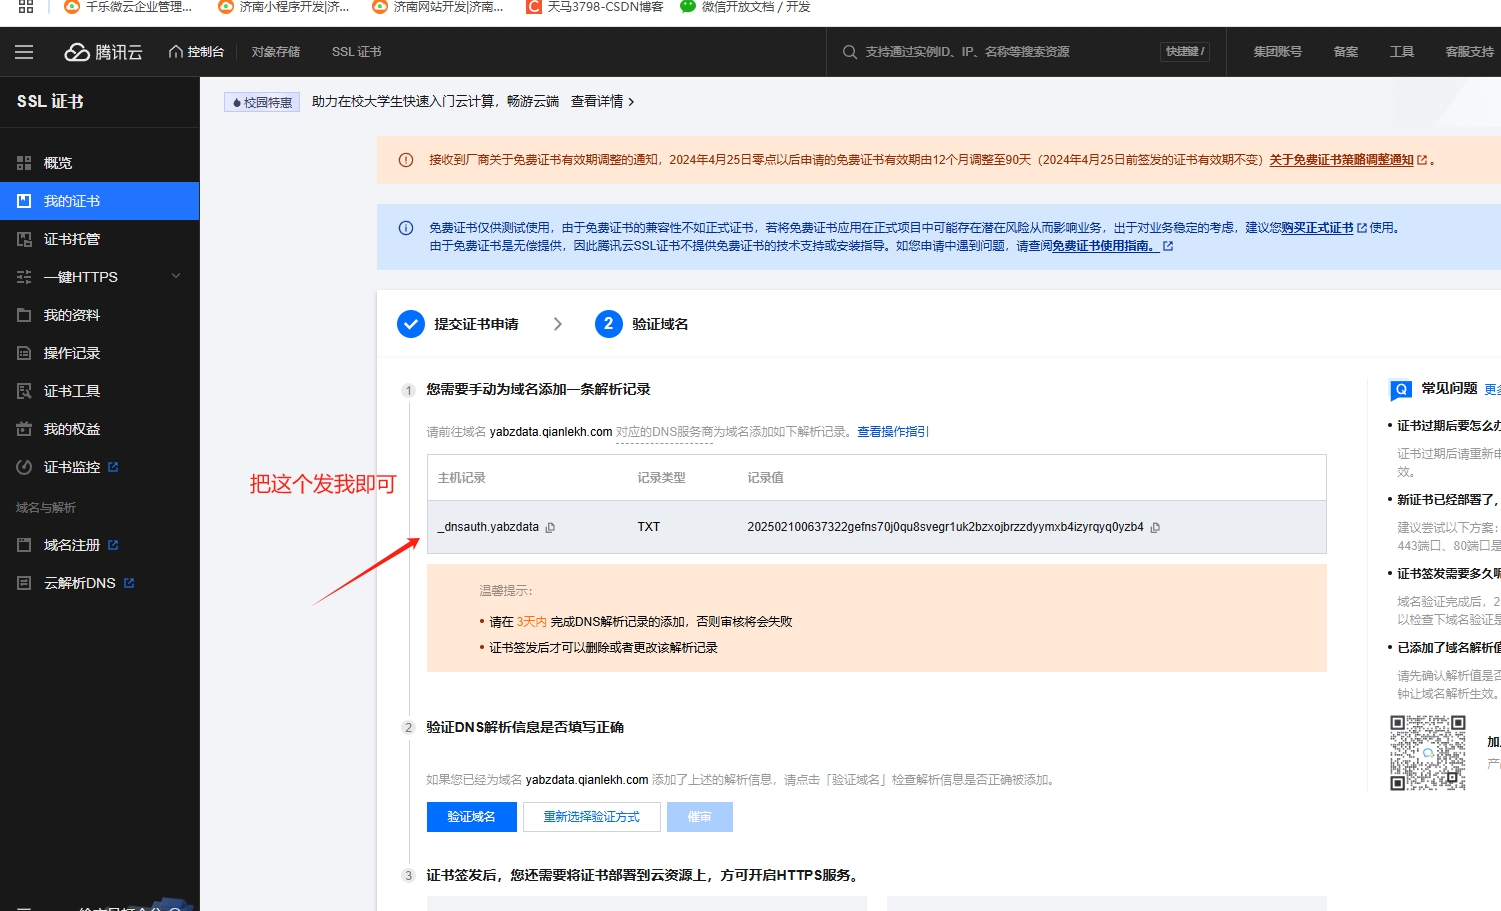Open 概览 in the sidebar
Screen dimensions: 1501x911
coord(99,163)
